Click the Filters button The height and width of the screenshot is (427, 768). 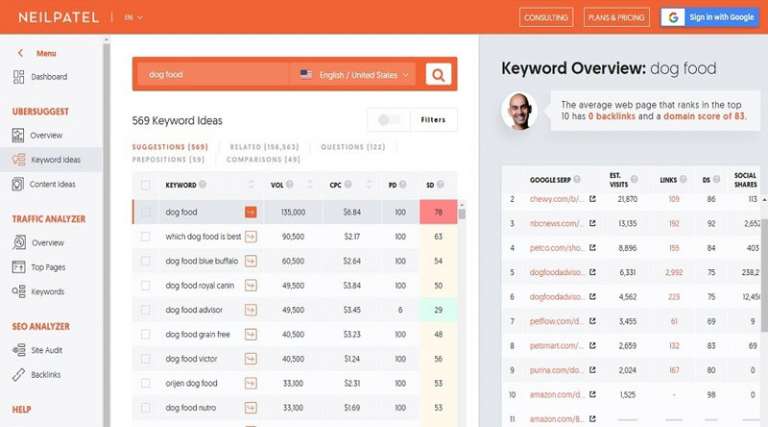coord(433,120)
